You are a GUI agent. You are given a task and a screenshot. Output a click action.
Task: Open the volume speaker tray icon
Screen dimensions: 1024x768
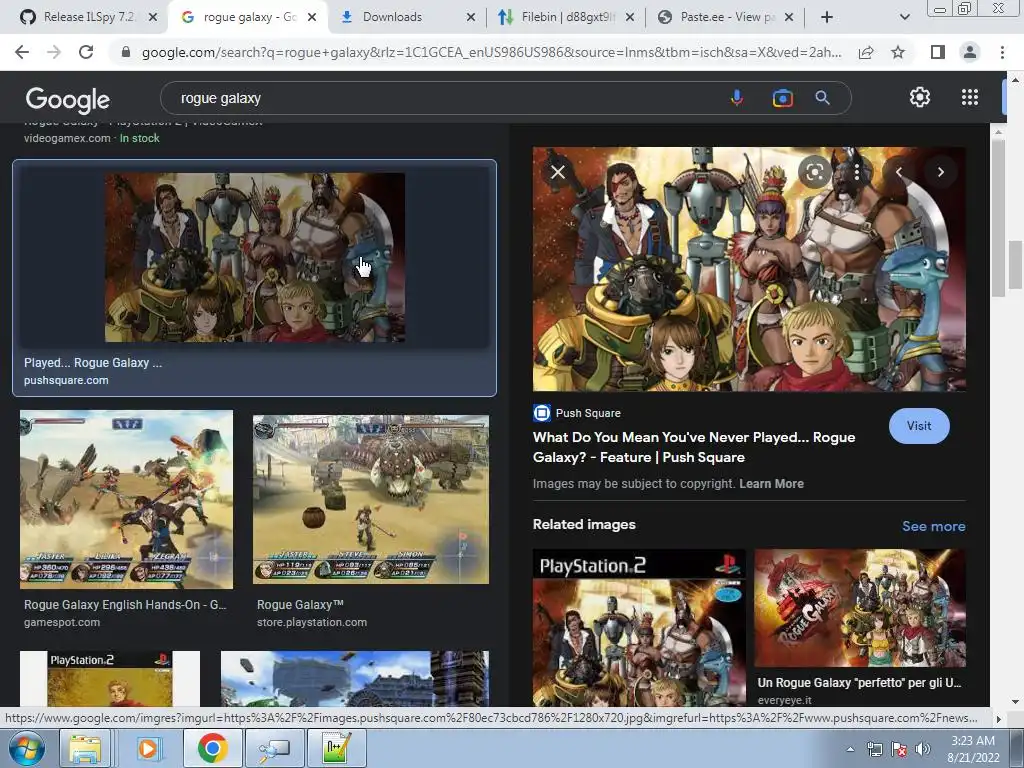923,750
